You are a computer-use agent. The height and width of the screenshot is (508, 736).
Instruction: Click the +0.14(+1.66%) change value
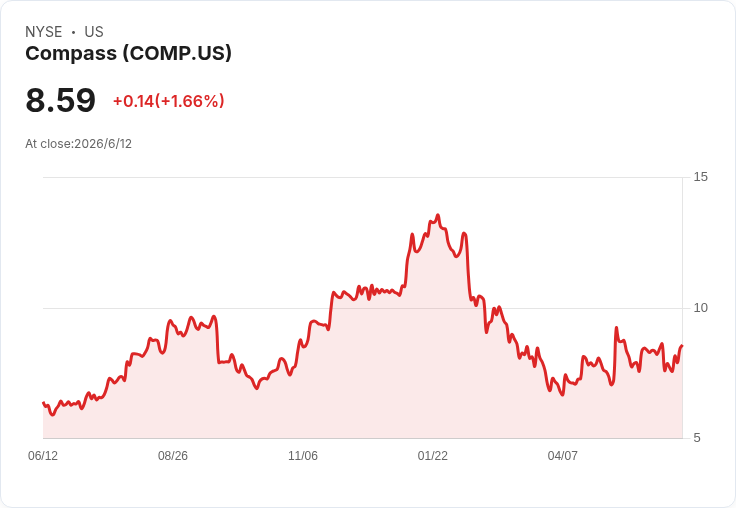point(169,101)
